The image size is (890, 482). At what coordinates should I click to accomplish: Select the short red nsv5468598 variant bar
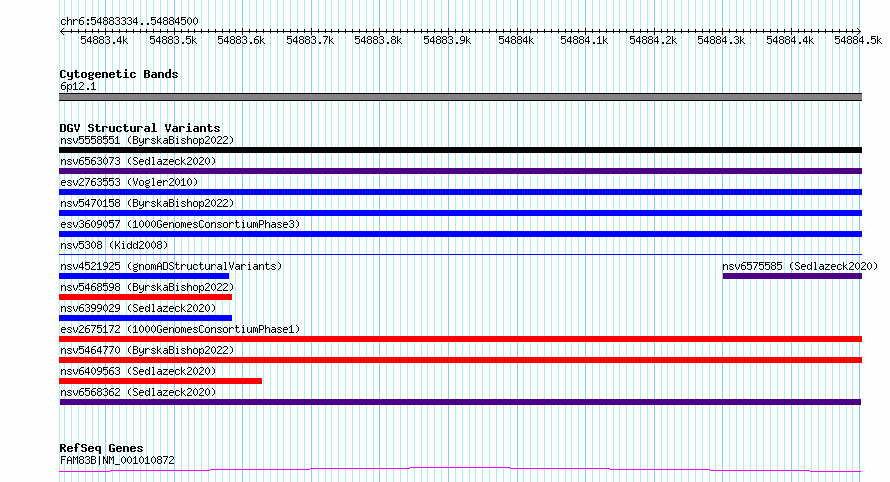(x=145, y=297)
